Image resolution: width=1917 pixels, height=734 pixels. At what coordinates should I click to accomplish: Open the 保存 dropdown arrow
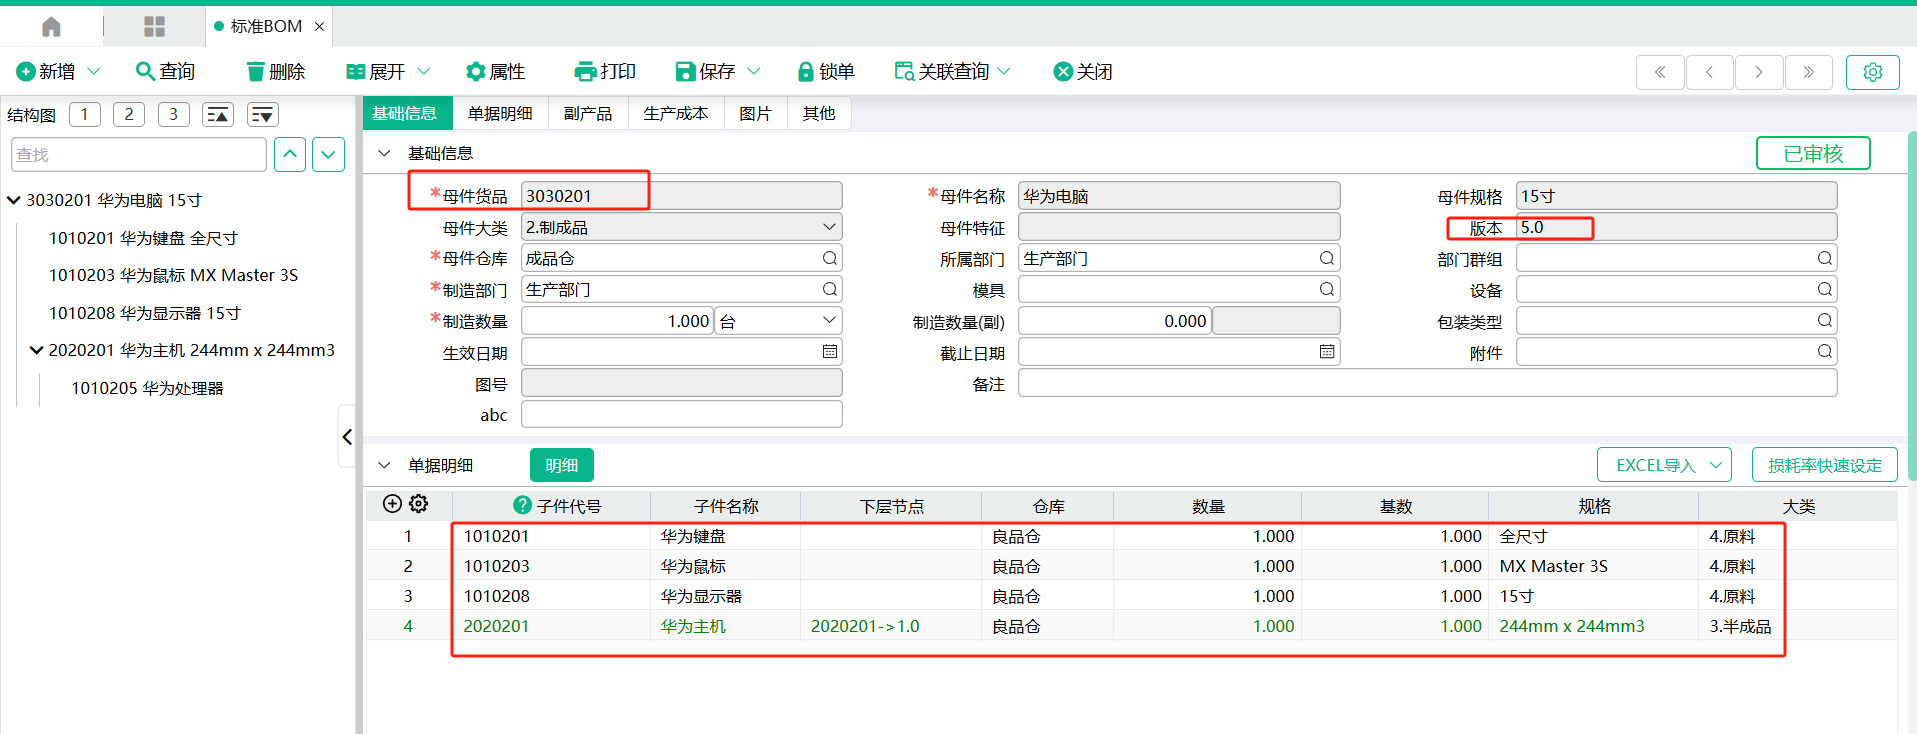coord(754,71)
